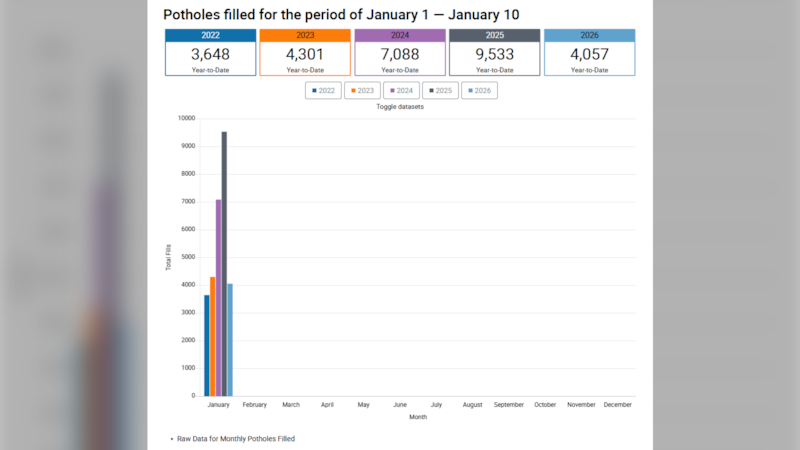Toggle the 2022 dataset legend button
The height and width of the screenshot is (450, 800).
(x=323, y=91)
